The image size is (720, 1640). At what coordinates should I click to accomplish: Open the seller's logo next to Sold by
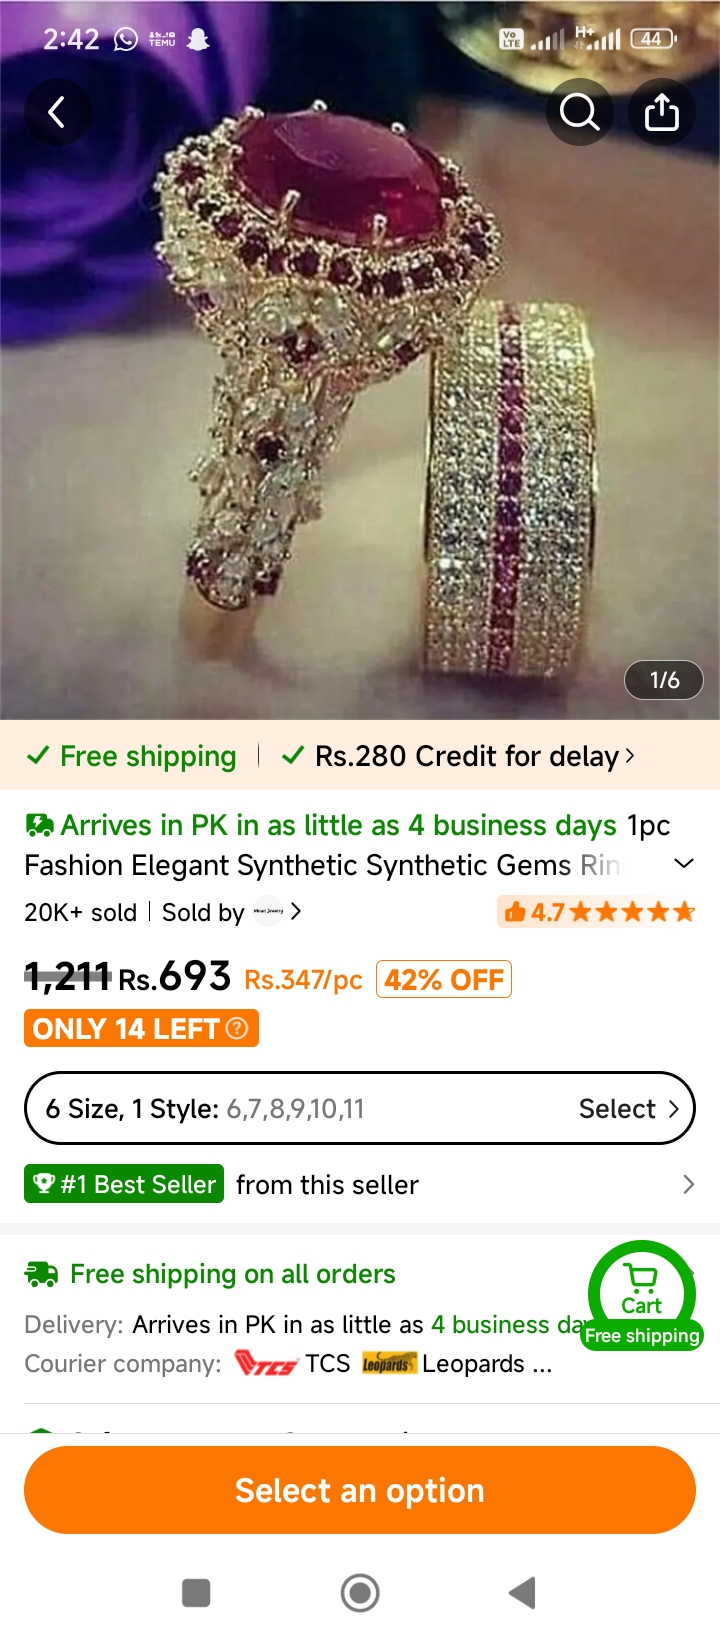tap(268, 912)
